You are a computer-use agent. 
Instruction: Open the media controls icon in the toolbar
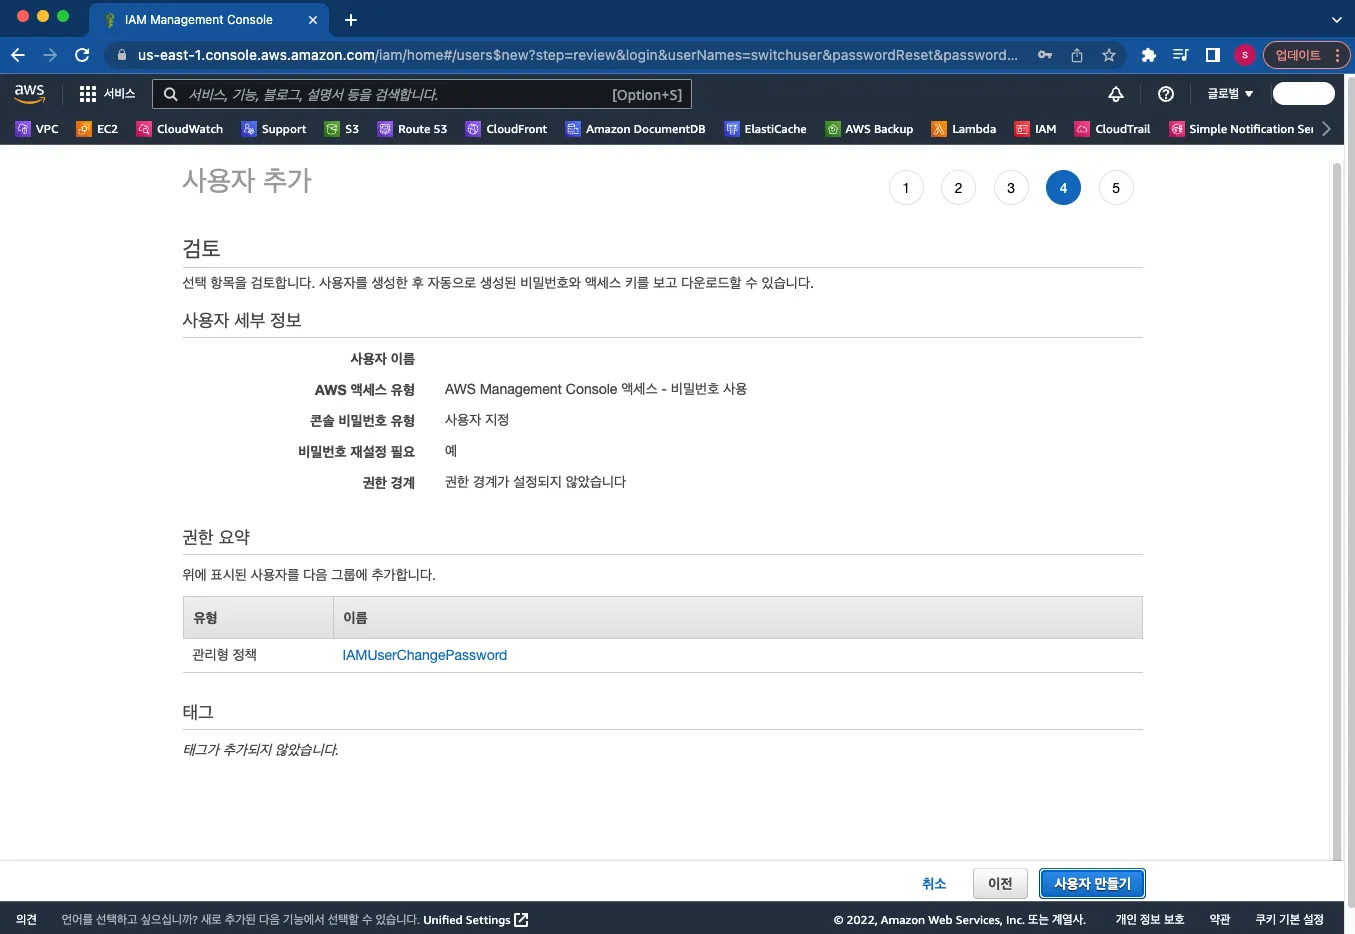coord(1181,55)
